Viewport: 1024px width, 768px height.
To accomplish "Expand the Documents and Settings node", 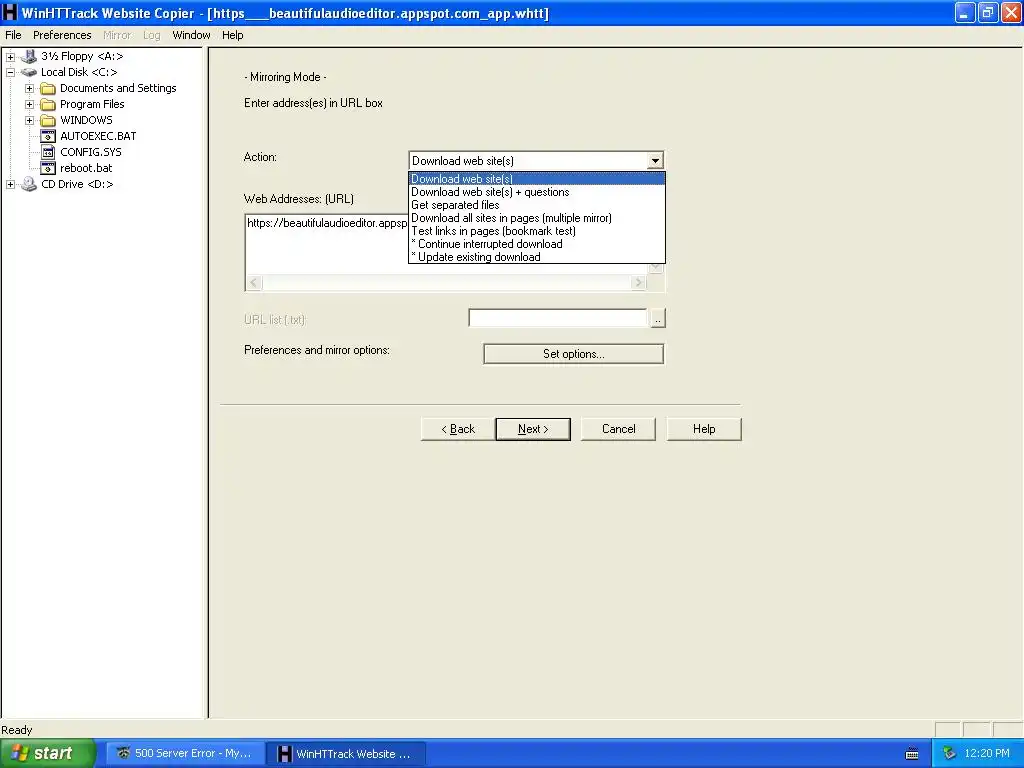I will tap(29, 88).
